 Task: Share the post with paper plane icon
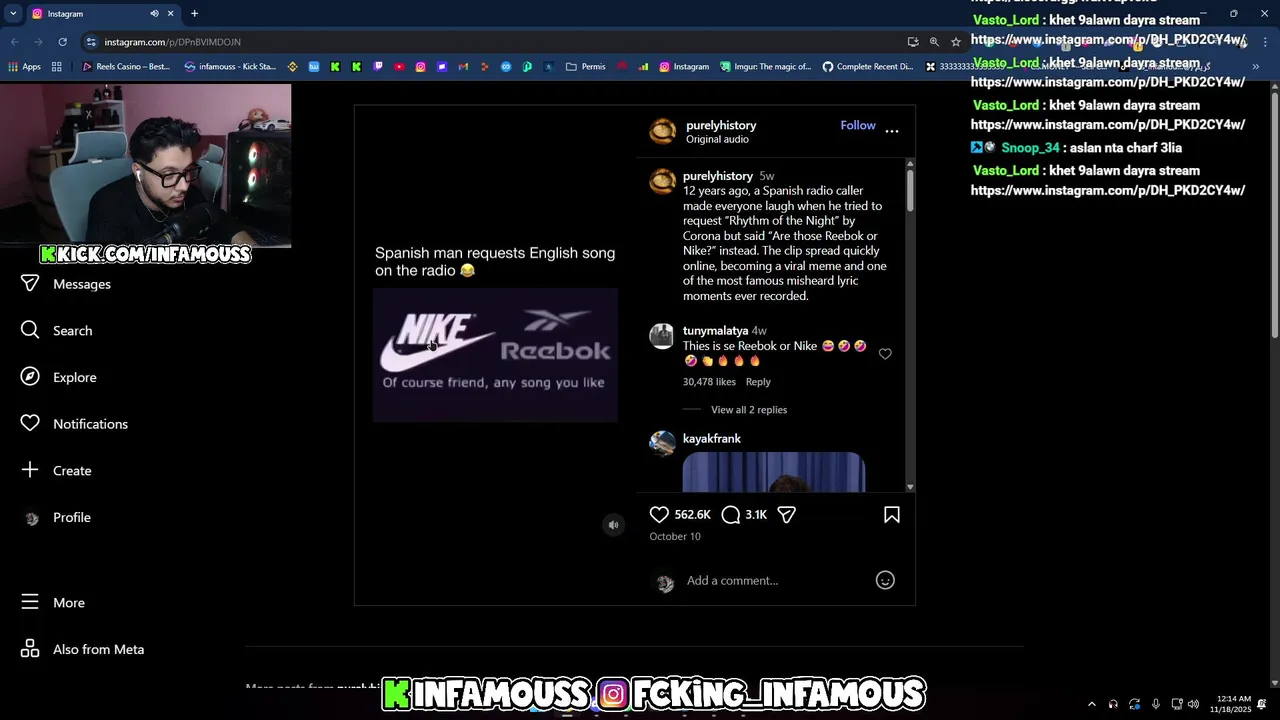click(787, 514)
